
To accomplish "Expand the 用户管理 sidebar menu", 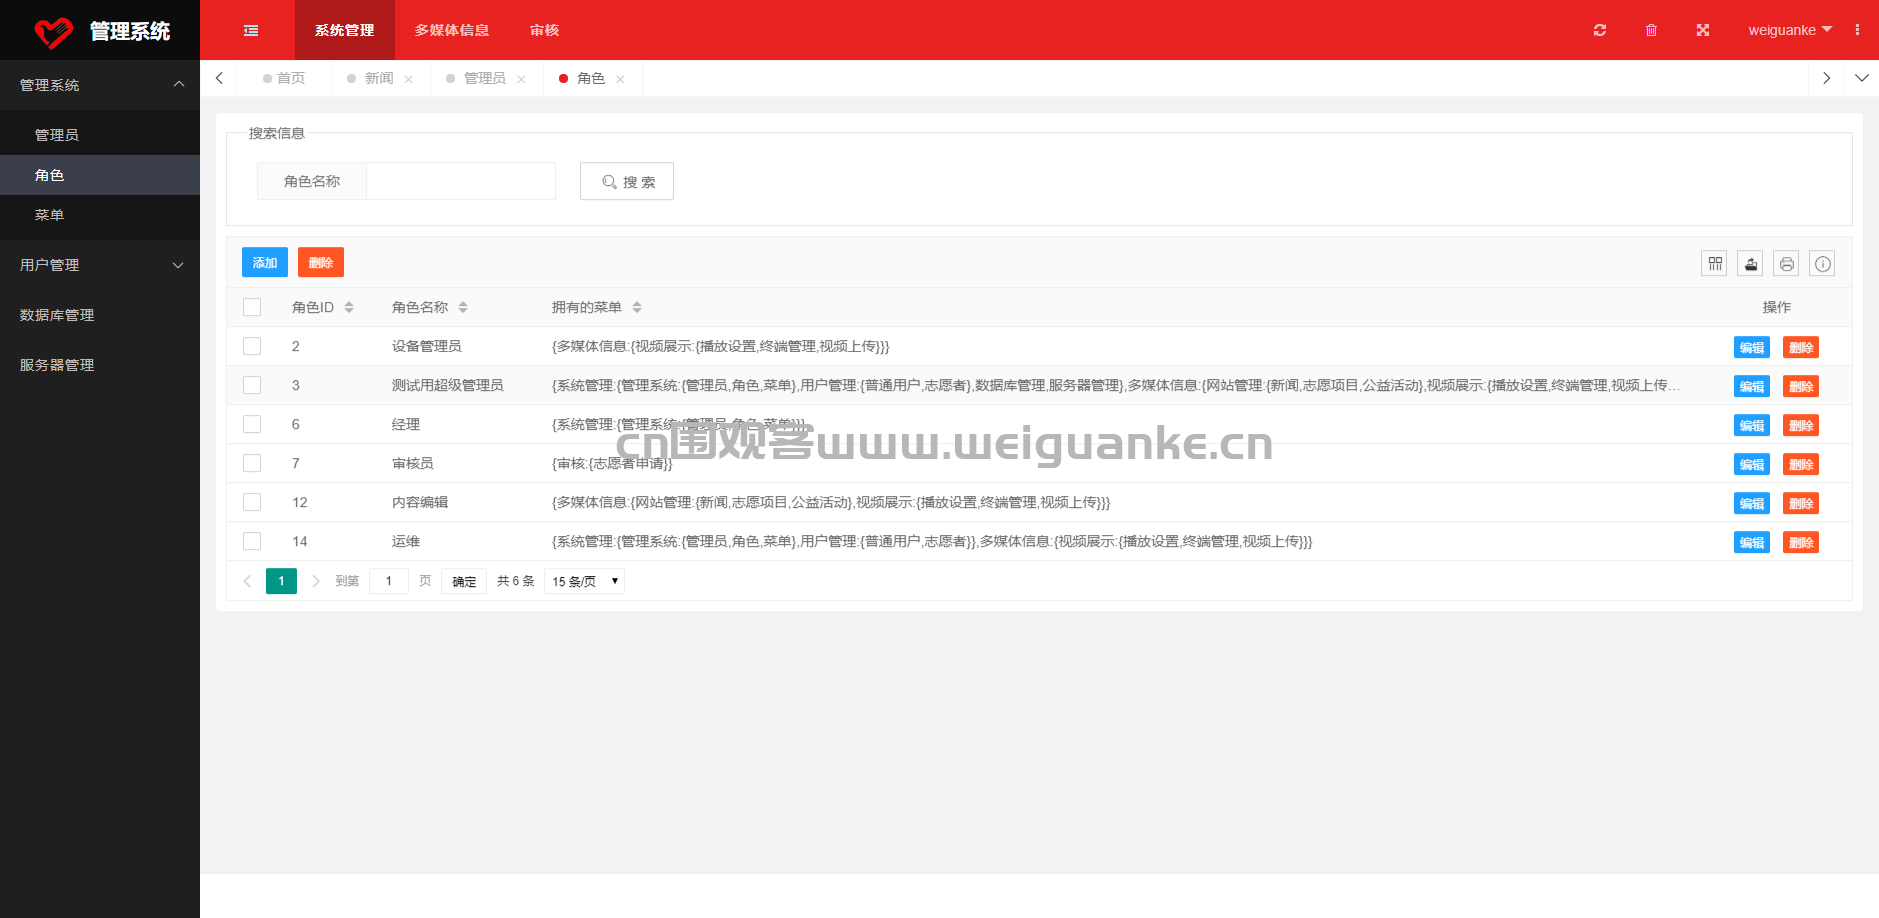I will pyautogui.click(x=100, y=265).
